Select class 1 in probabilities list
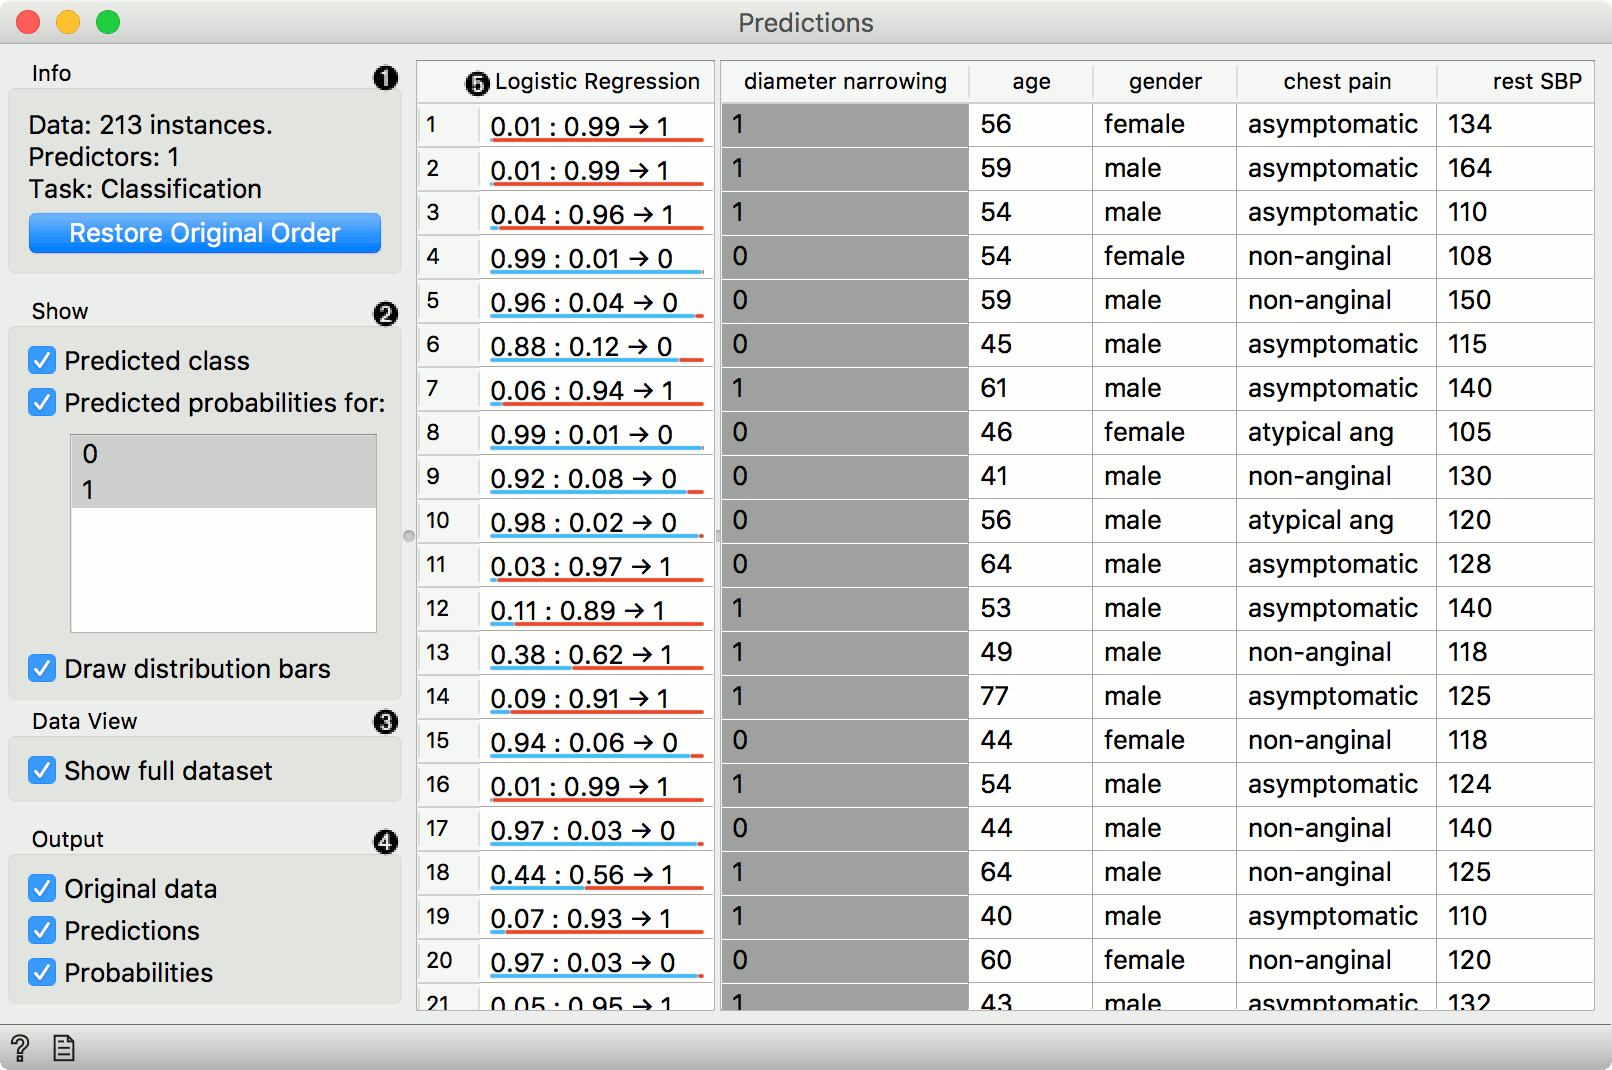Screen dimensions: 1612x1070 pos(223,490)
